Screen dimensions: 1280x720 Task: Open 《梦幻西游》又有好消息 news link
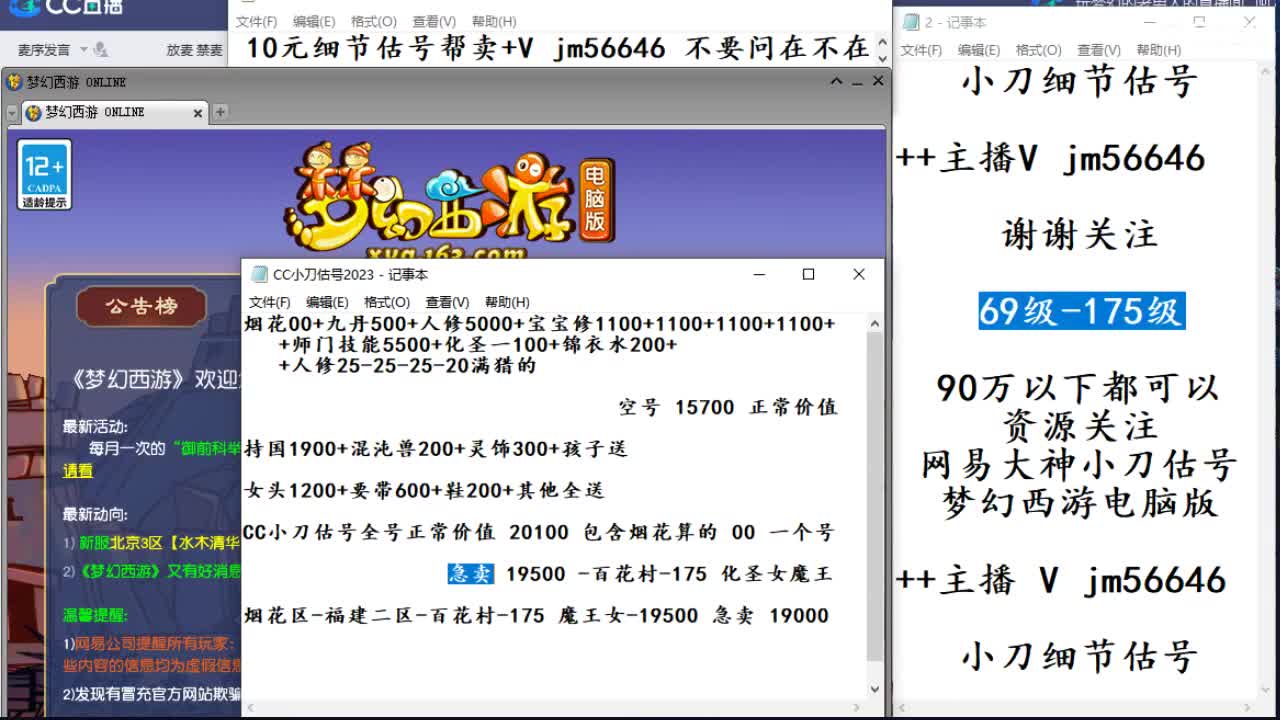pyautogui.click(x=160, y=571)
